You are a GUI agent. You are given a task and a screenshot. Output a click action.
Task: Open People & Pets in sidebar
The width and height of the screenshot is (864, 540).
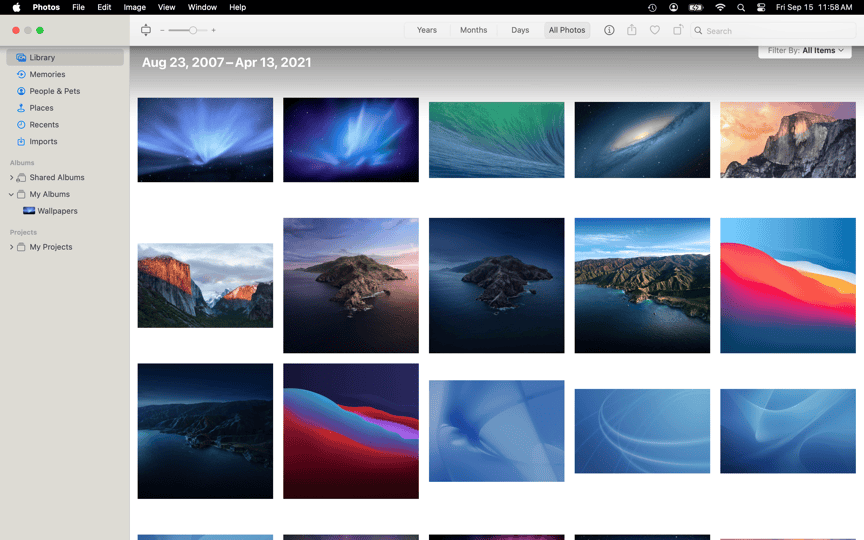coord(65,91)
